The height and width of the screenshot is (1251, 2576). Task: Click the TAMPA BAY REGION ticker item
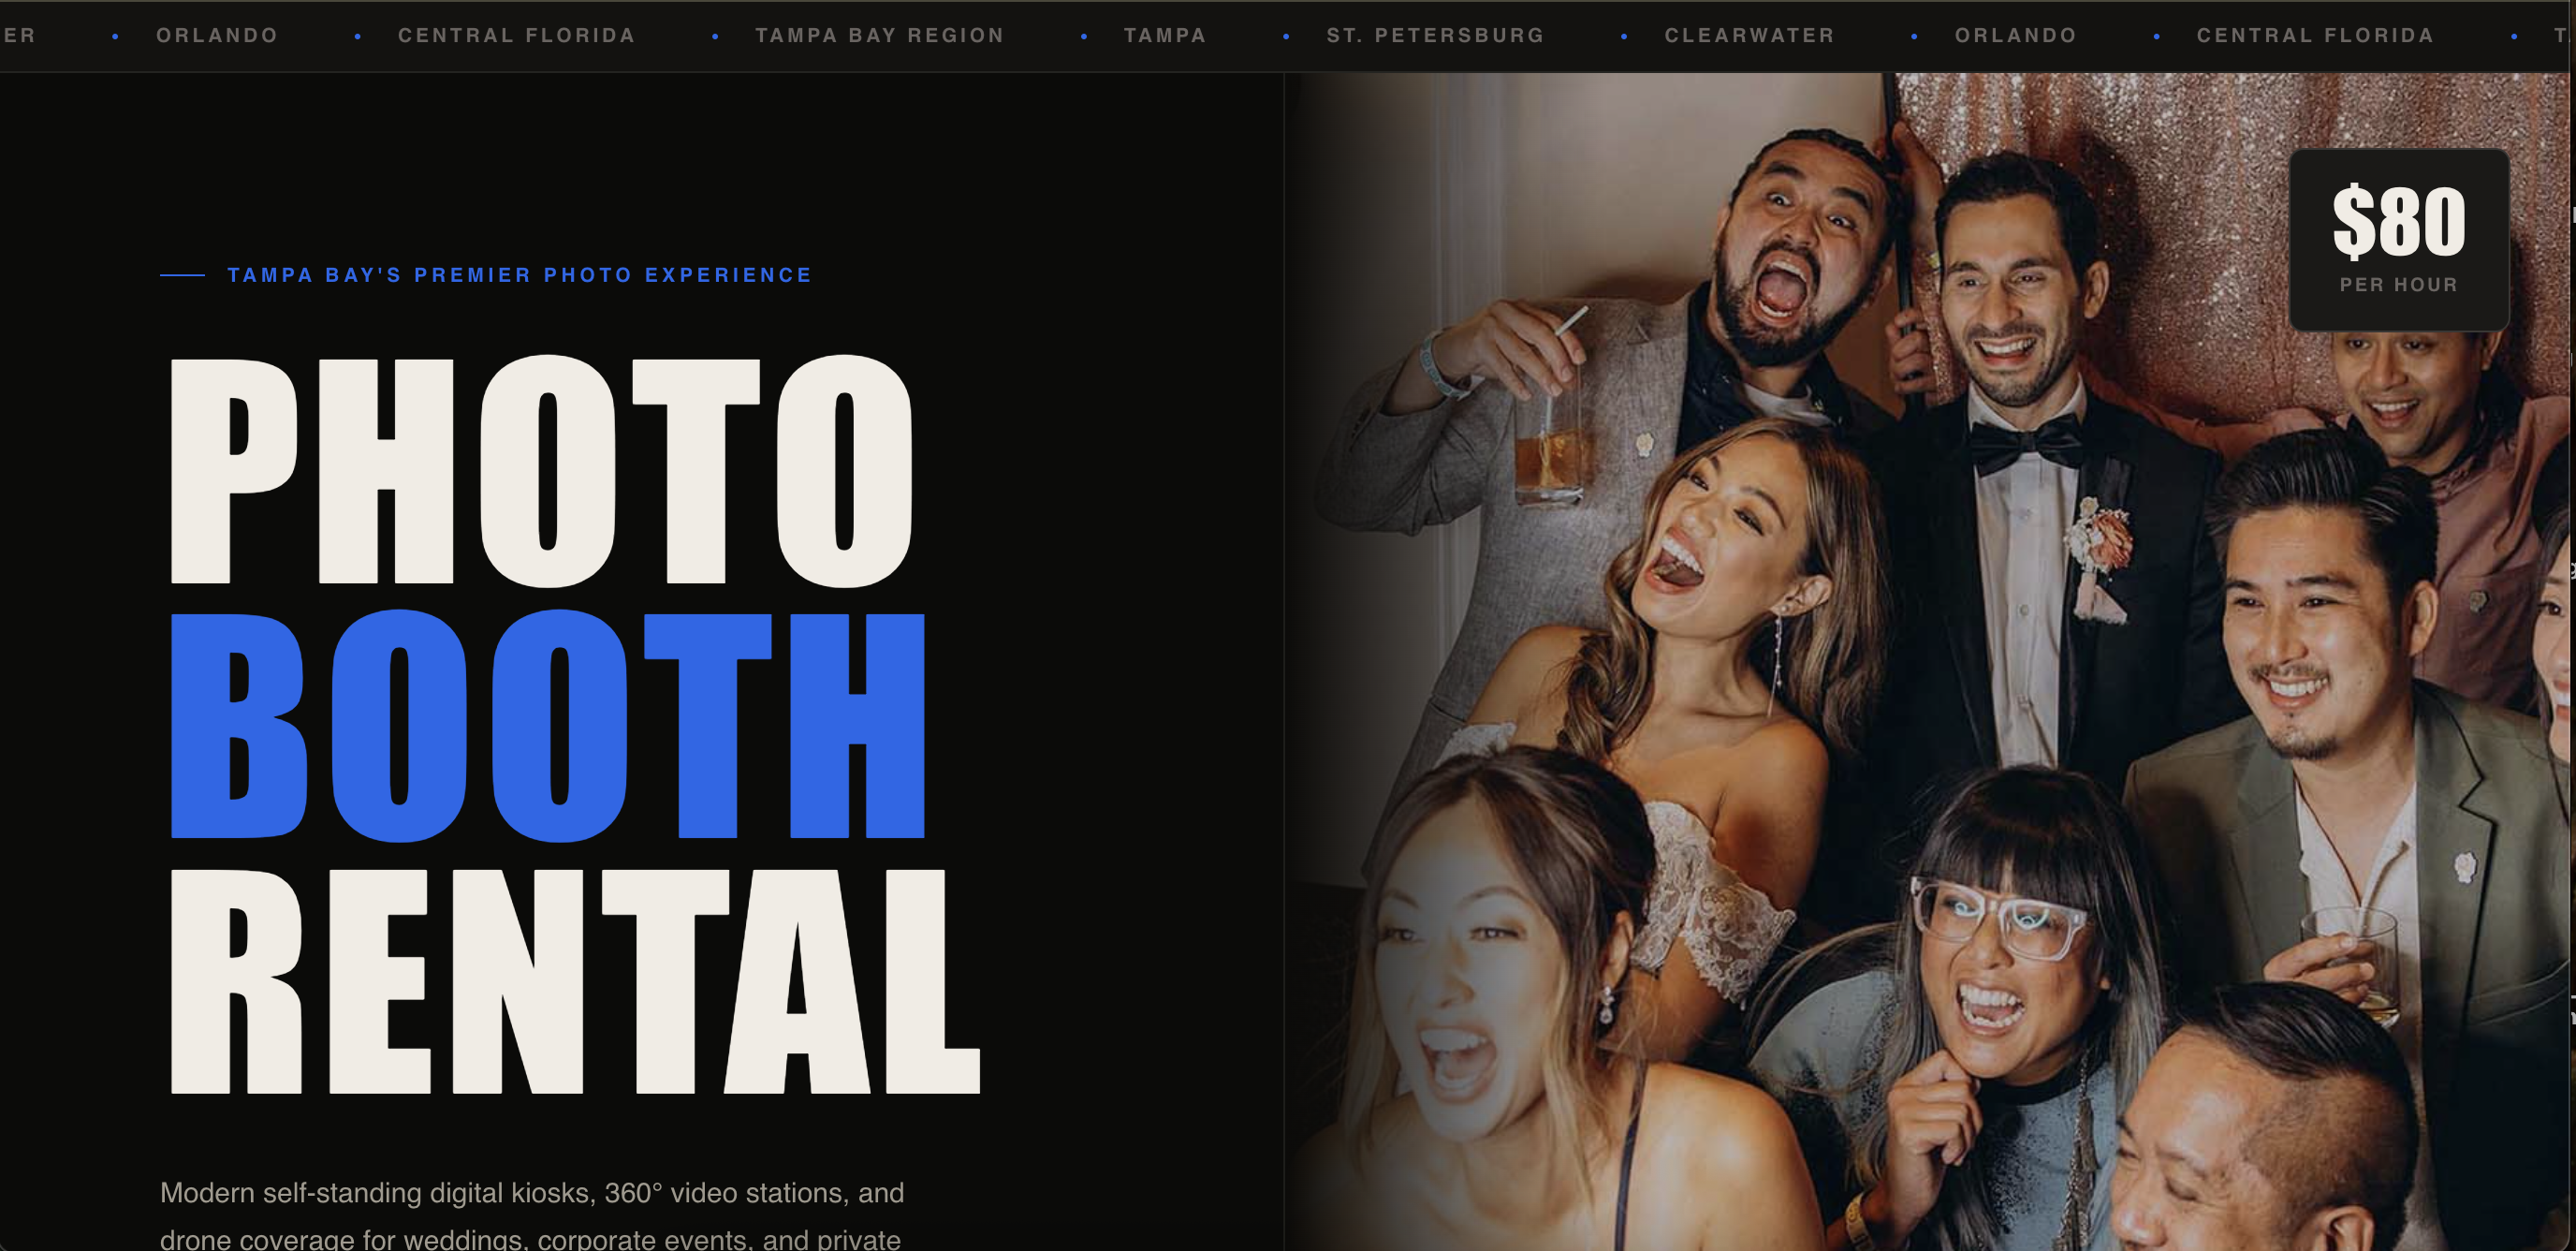coord(879,35)
